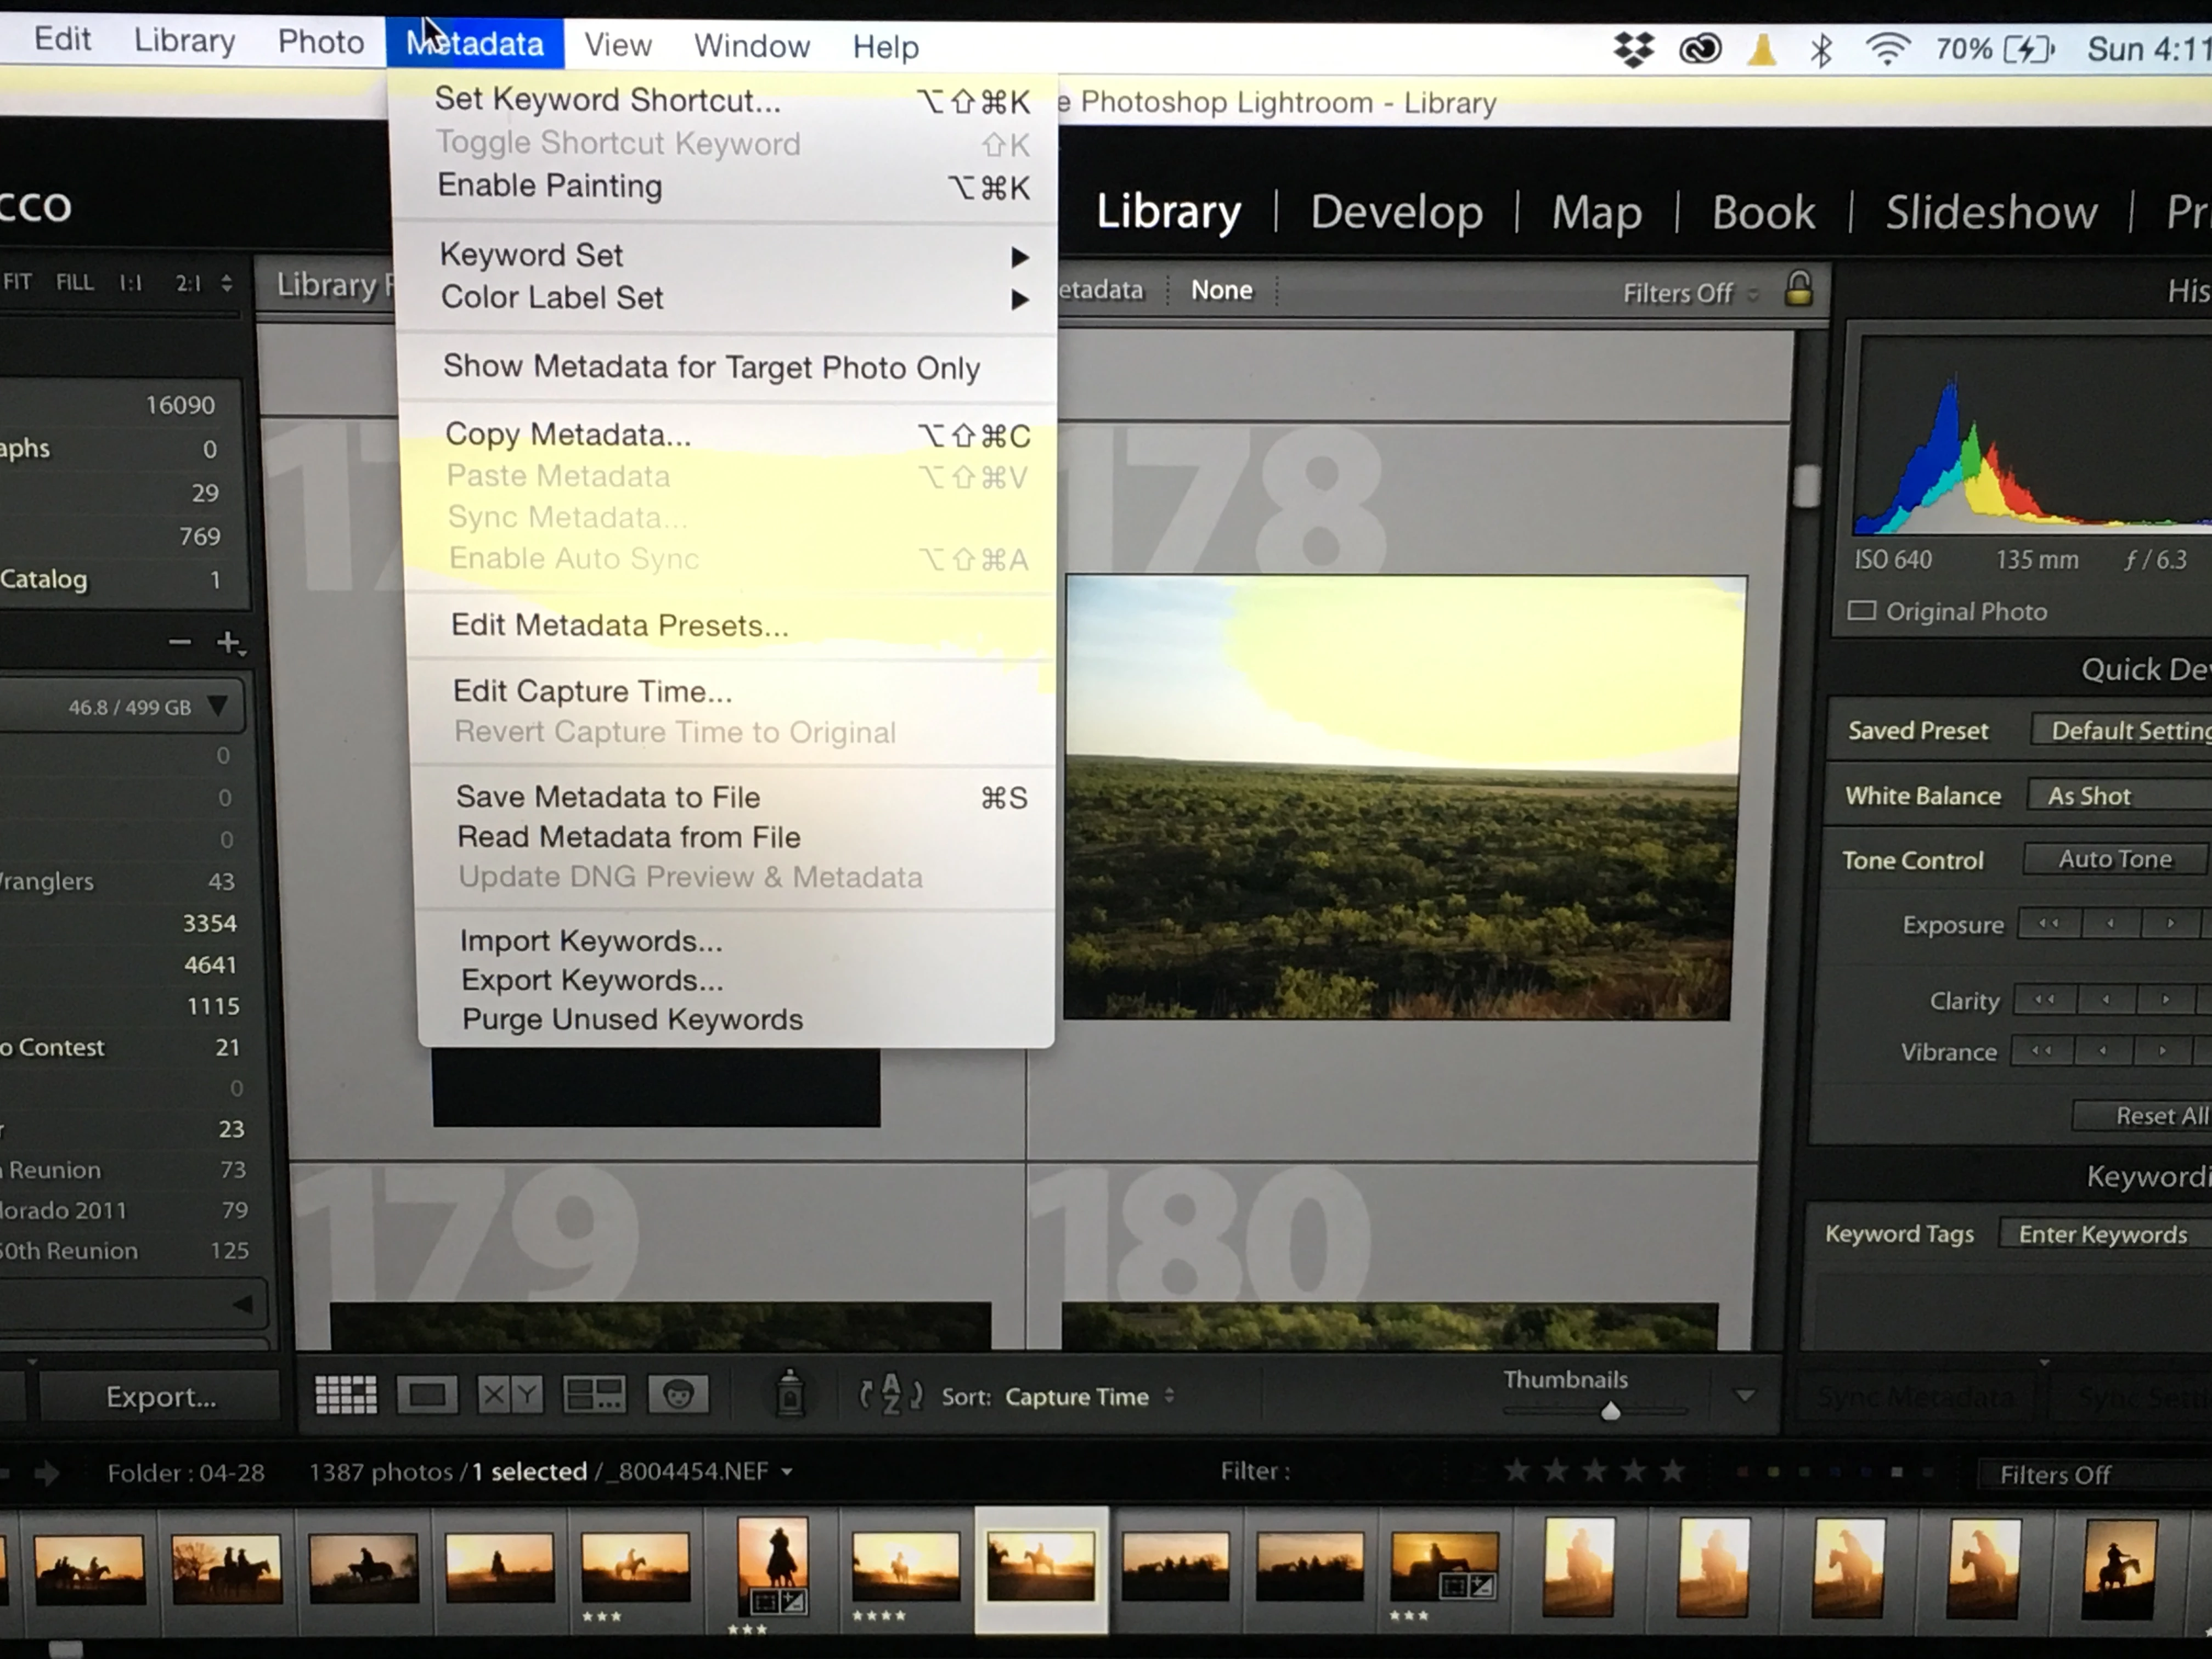Click the Export button
The width and height of the screenshot is (2212, 1659).
point(160,1397)
